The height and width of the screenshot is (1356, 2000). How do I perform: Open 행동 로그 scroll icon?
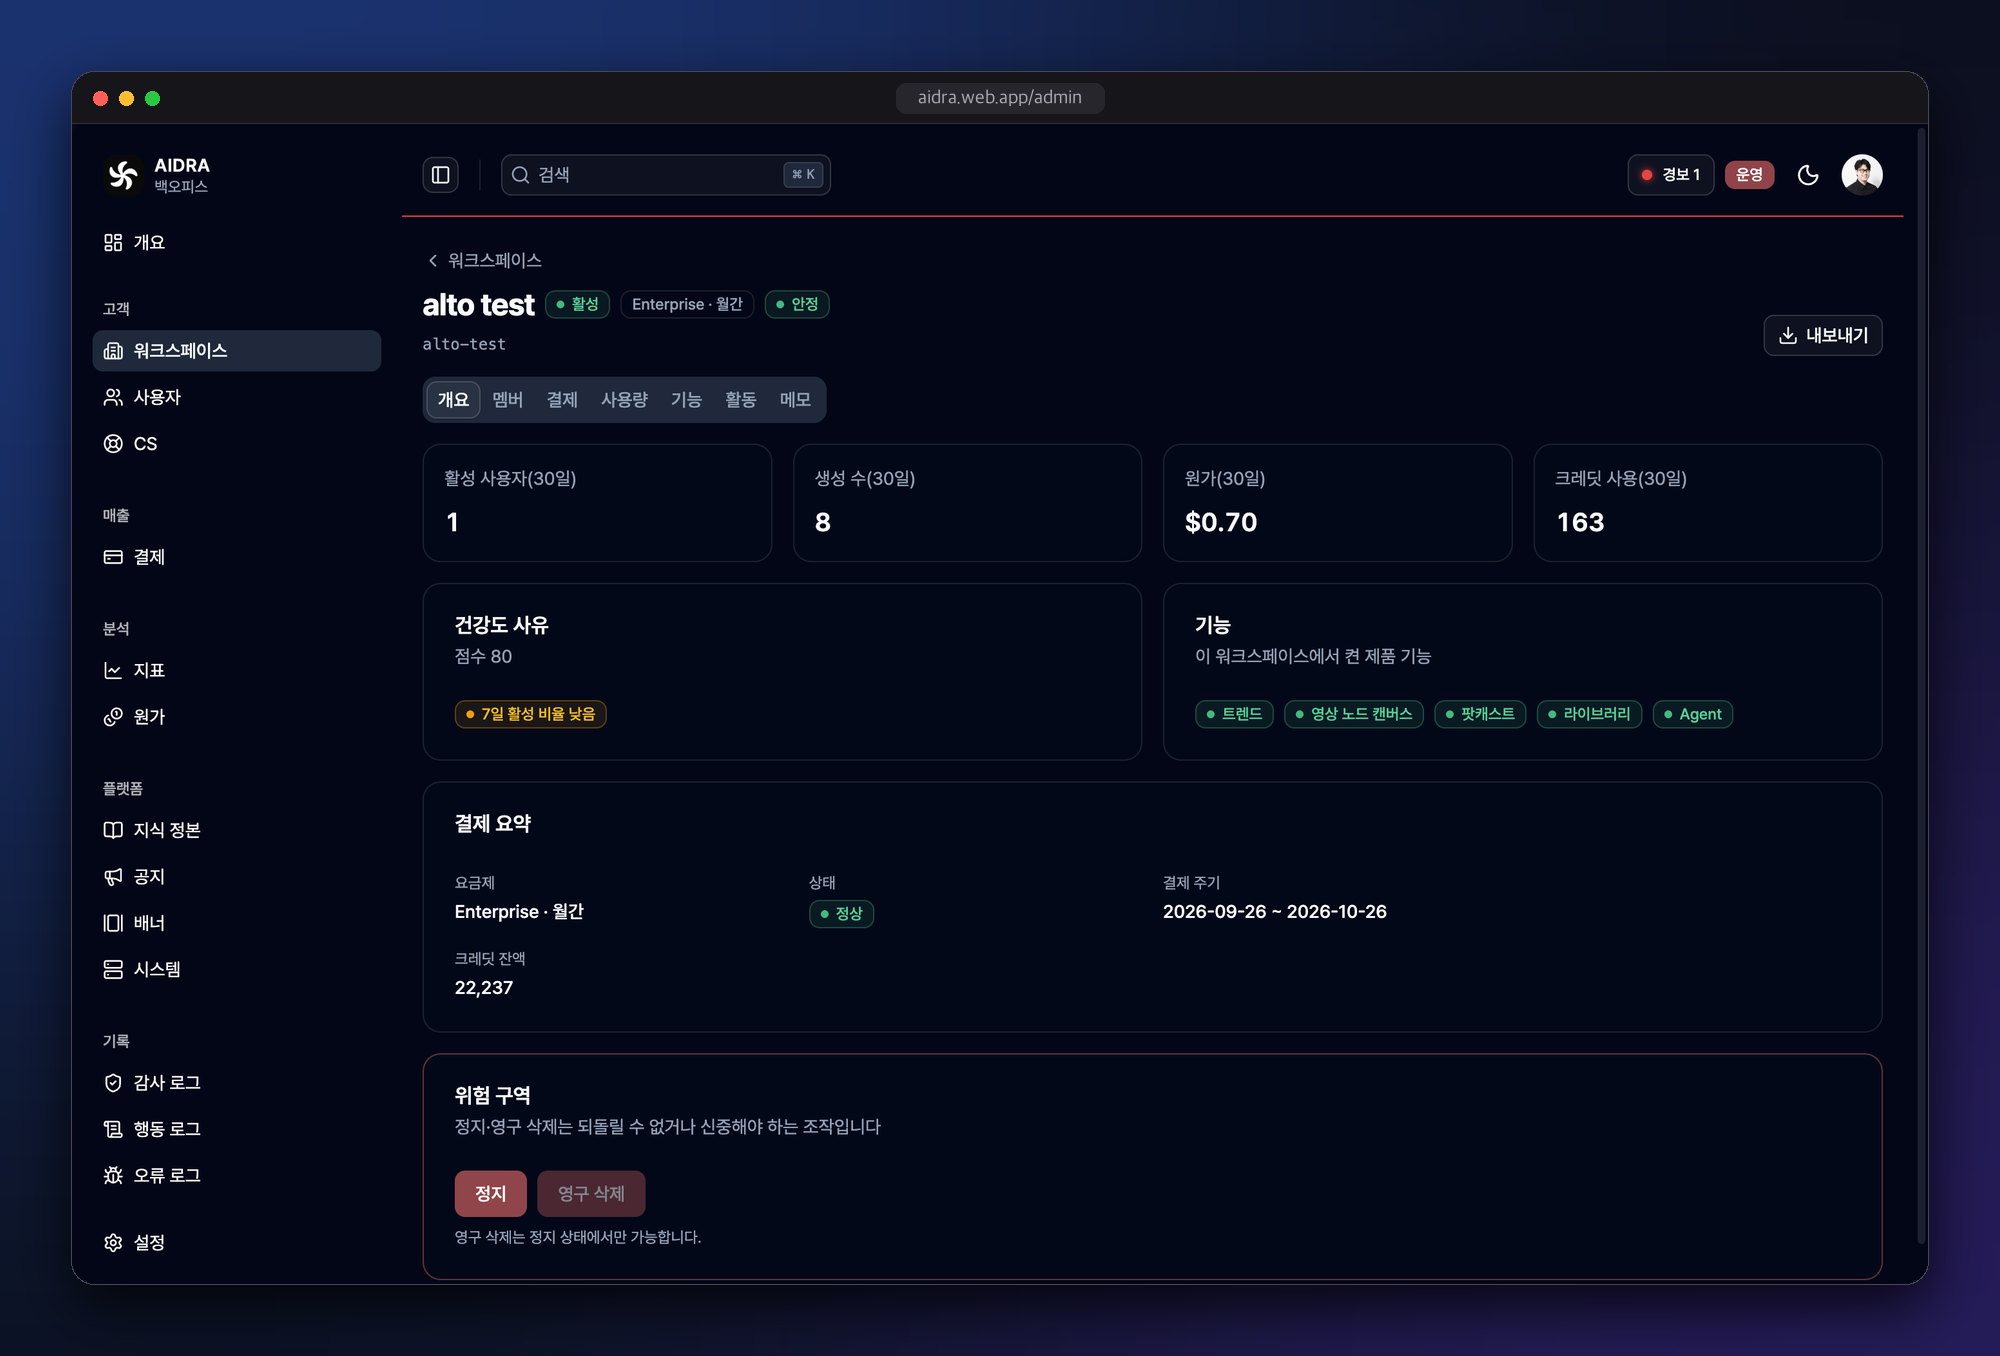click(x=113, y=1129)
